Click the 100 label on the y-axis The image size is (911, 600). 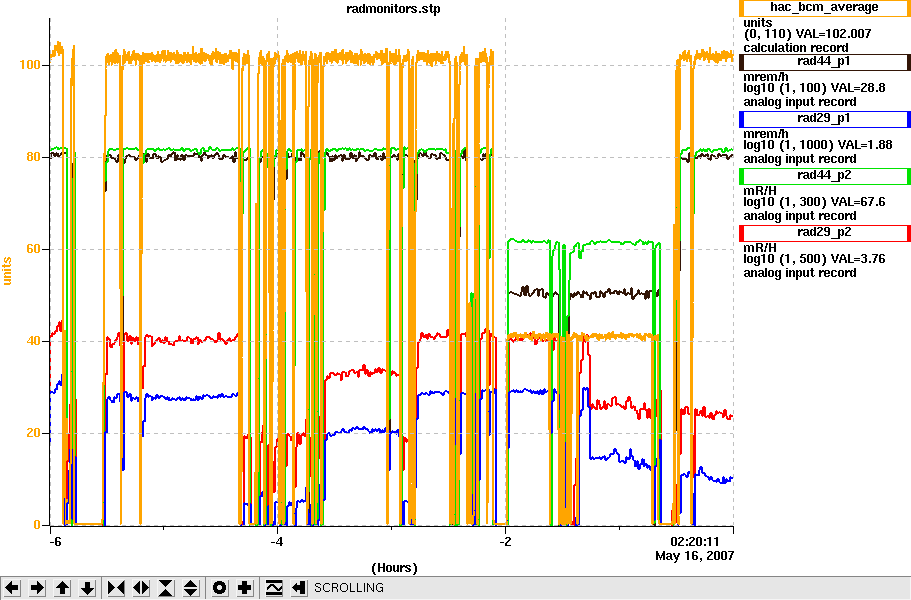pyautogui.click(x=30, y=65)
